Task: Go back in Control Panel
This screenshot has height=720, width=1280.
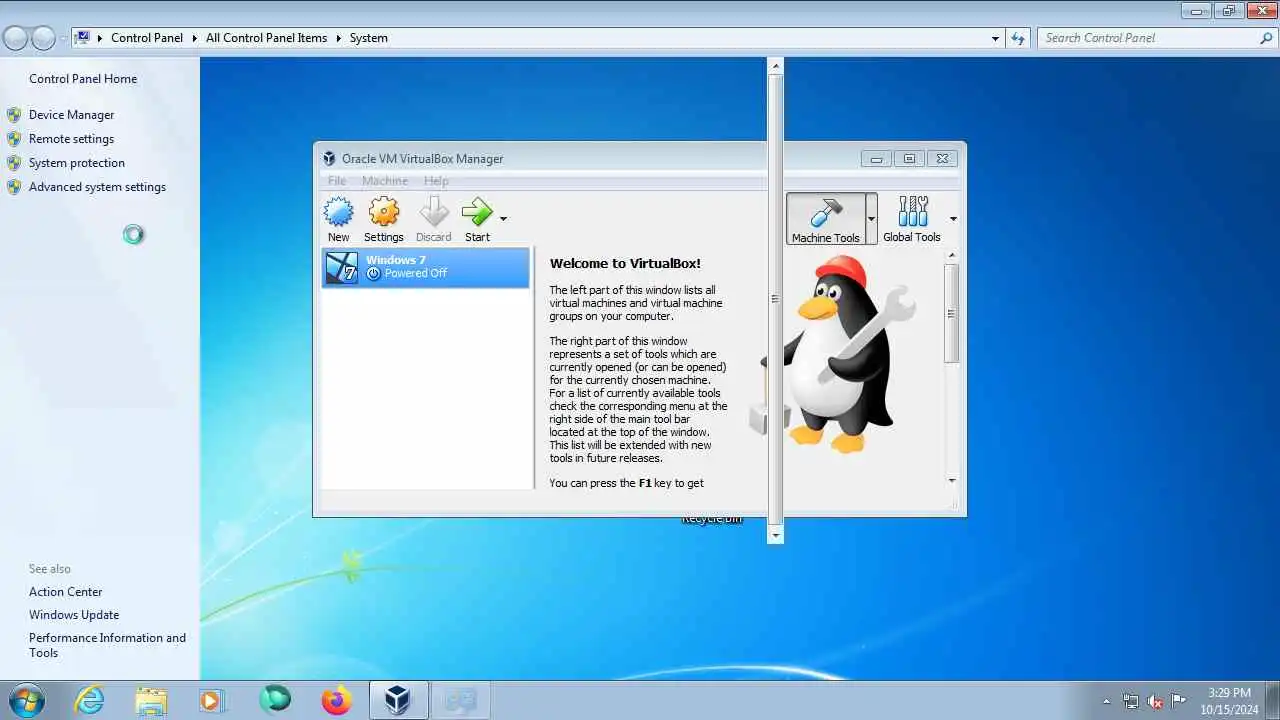Action: (x=16, y=38)
